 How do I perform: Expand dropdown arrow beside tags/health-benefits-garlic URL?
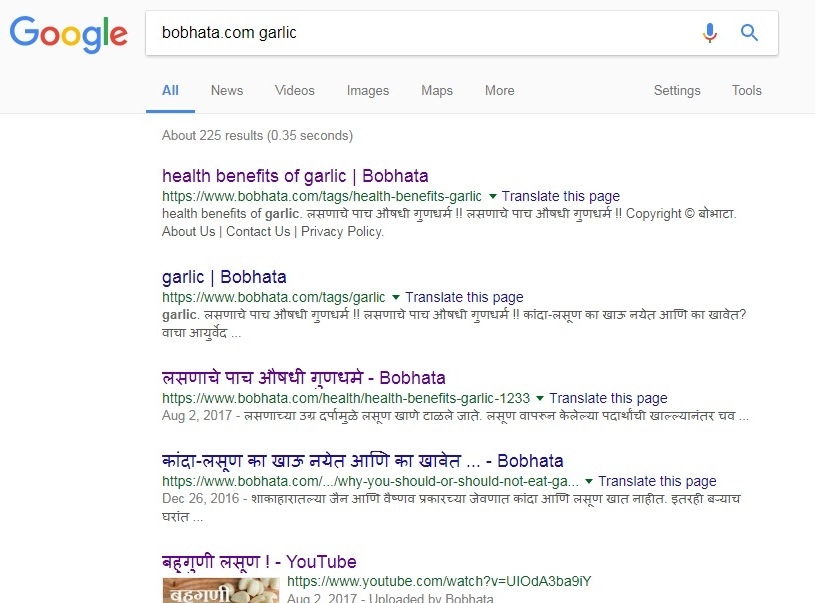click(493, 196)
